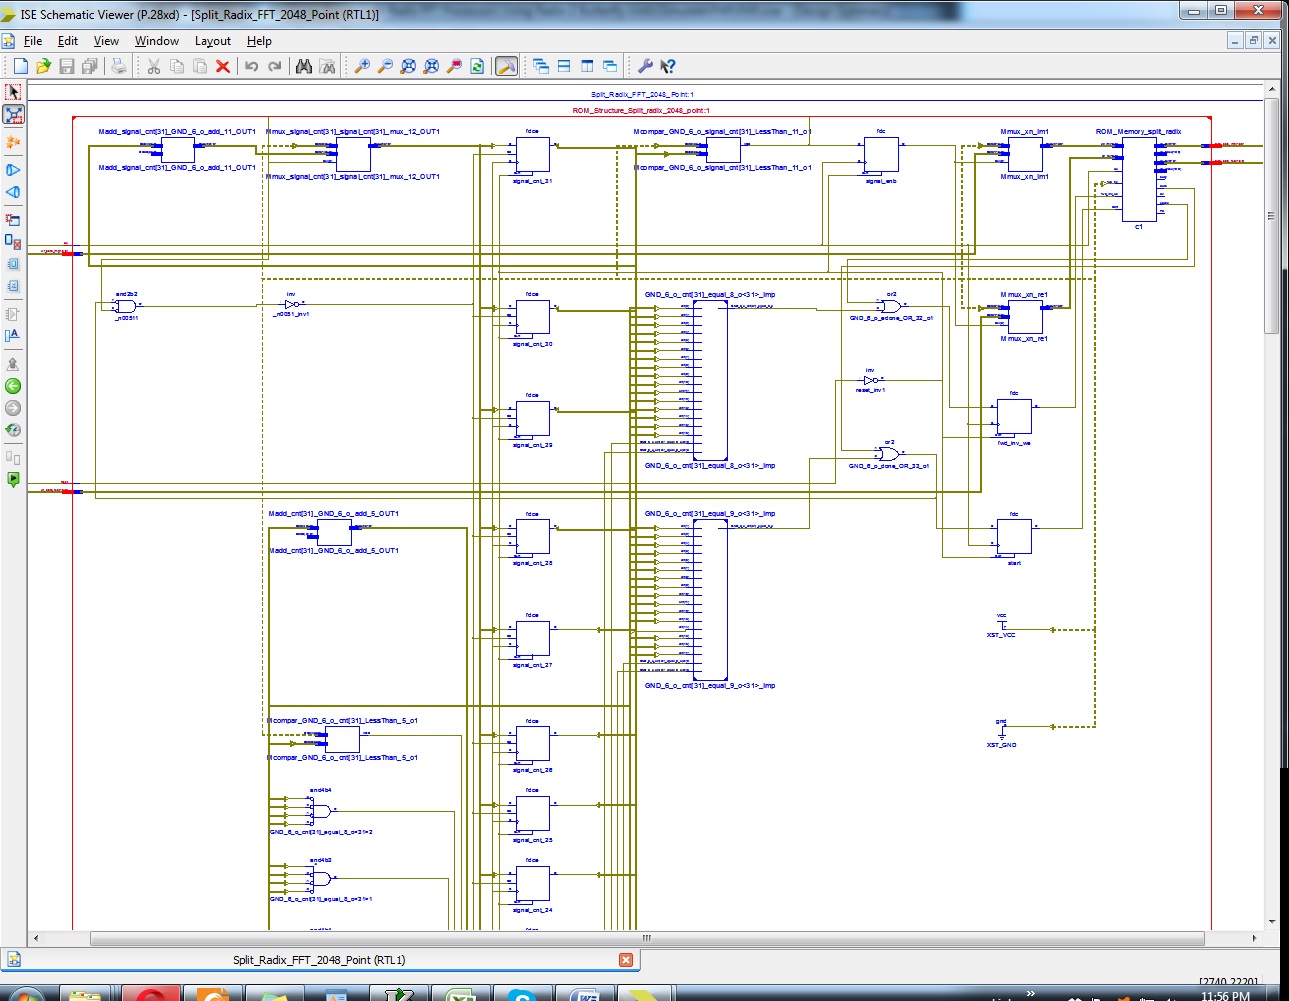Click the Cascade windows icon
The height and width of the screenshot is (1001, 1289).
[x=541, y=66]
